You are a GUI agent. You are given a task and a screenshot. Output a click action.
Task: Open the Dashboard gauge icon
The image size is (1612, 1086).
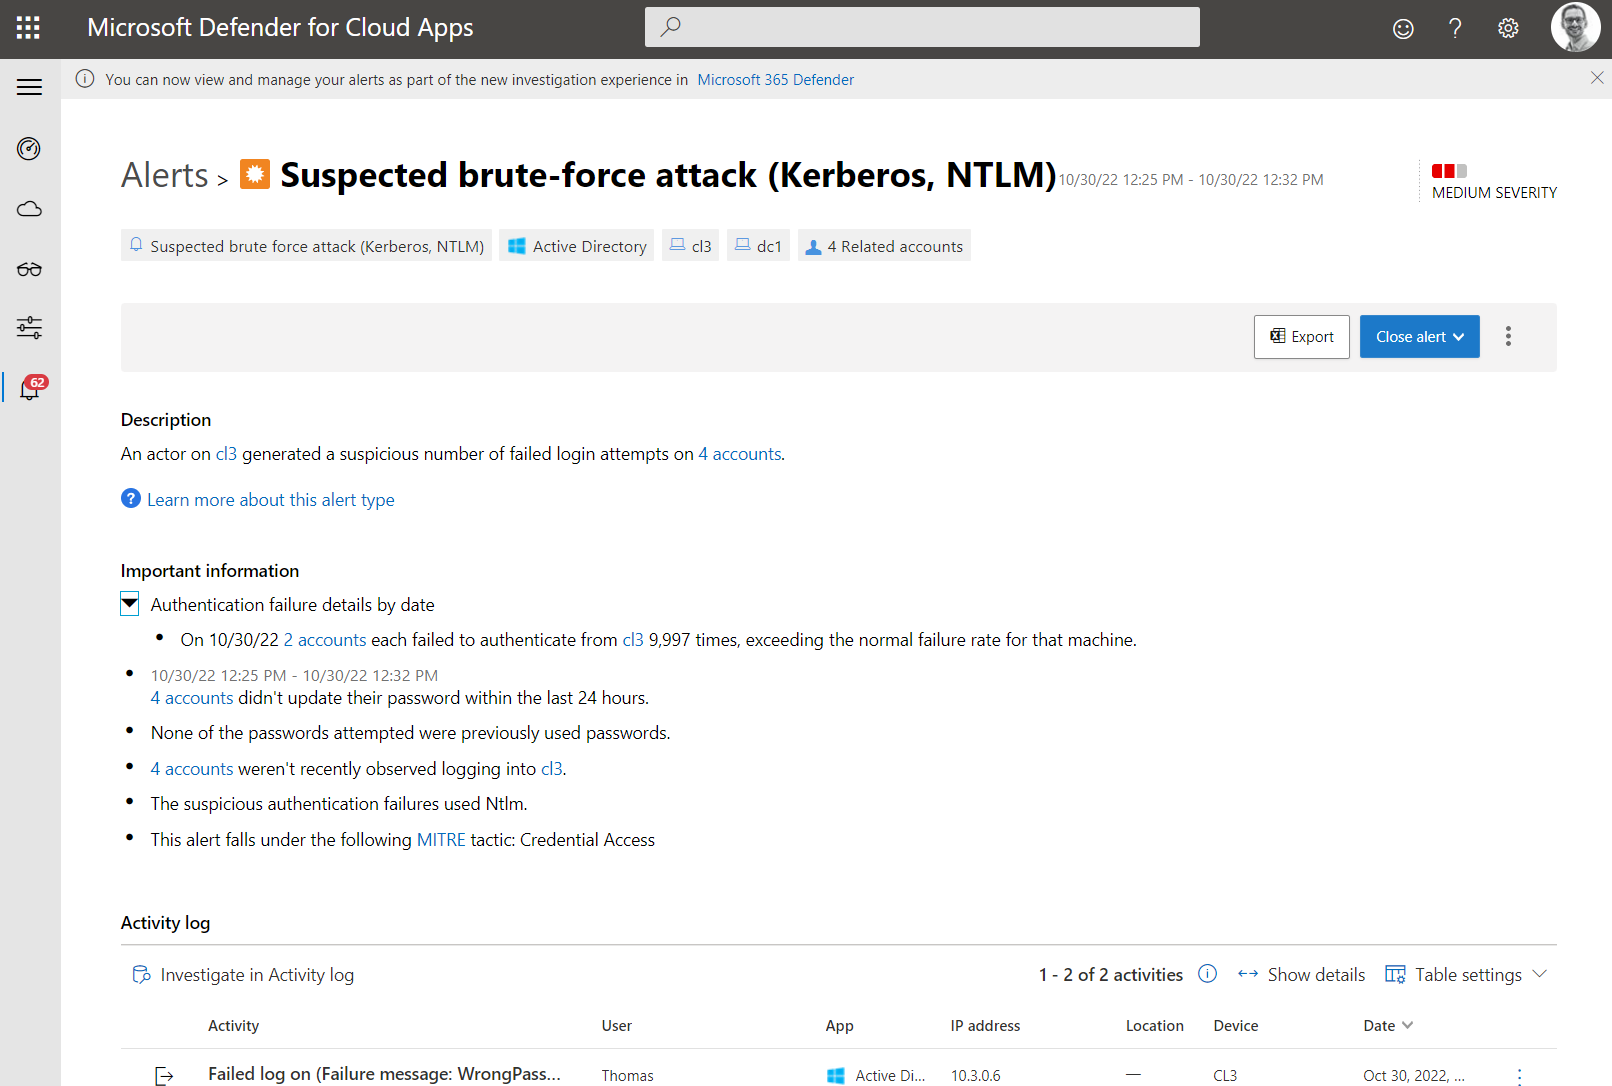point(29,149)
